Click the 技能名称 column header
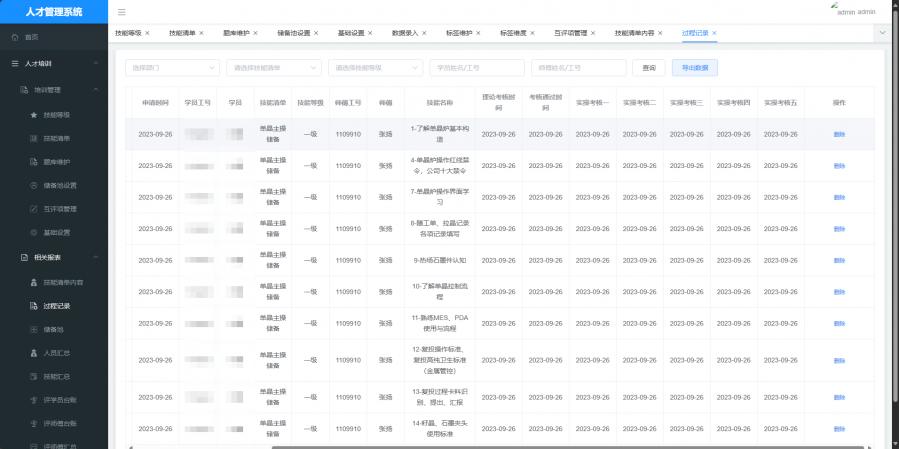 (440, 103)
